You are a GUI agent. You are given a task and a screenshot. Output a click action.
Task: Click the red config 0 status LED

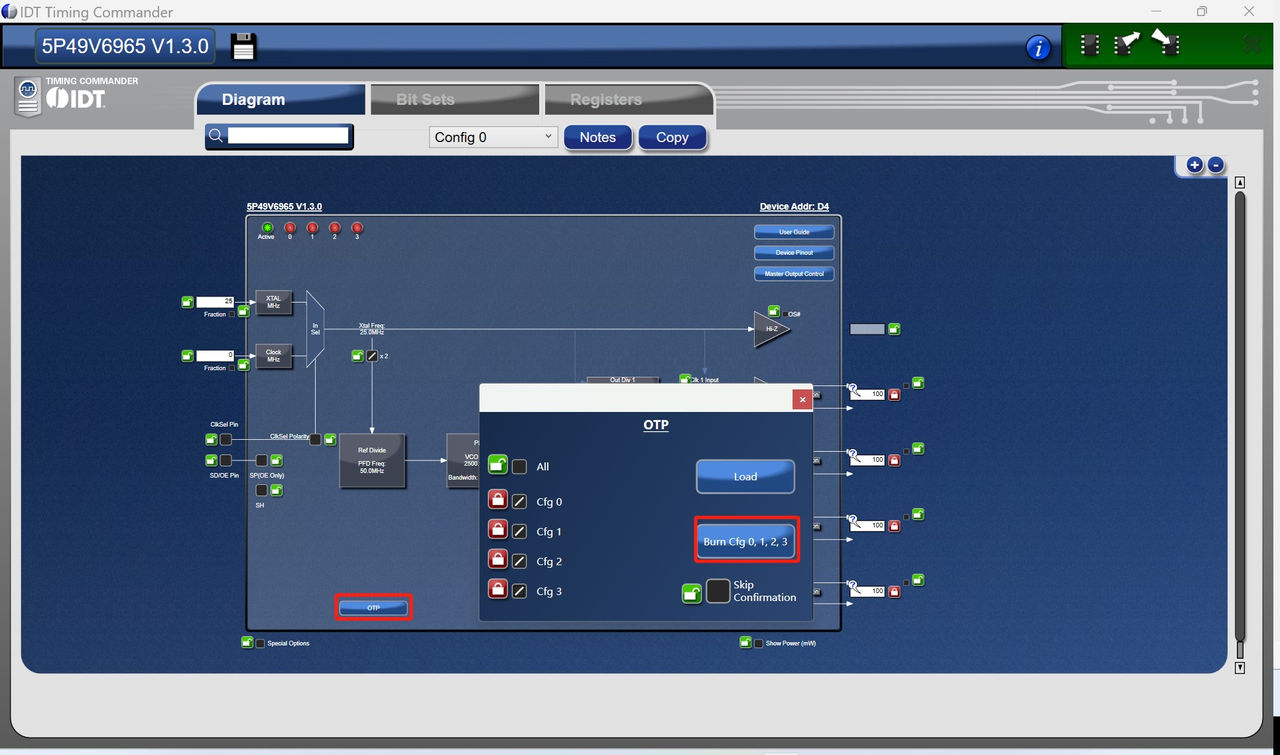pyautogui.click(x=290, y=227)
